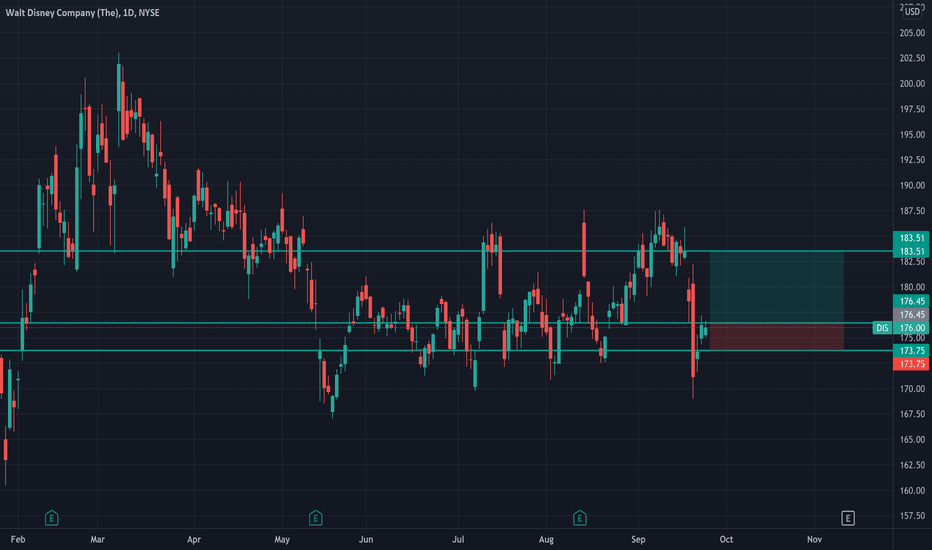Image resolution: width=932 pixels, height=550 pixels.
Task: Click the 165.00 price axis label
Action: [x=912, y=439]
